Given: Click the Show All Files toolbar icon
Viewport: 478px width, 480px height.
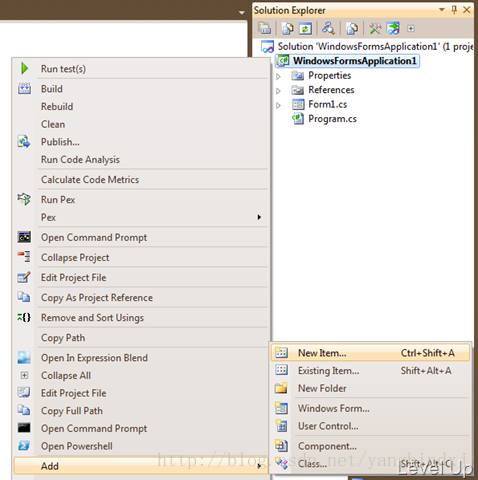Looking at the screenshot, I should point(288,28).
